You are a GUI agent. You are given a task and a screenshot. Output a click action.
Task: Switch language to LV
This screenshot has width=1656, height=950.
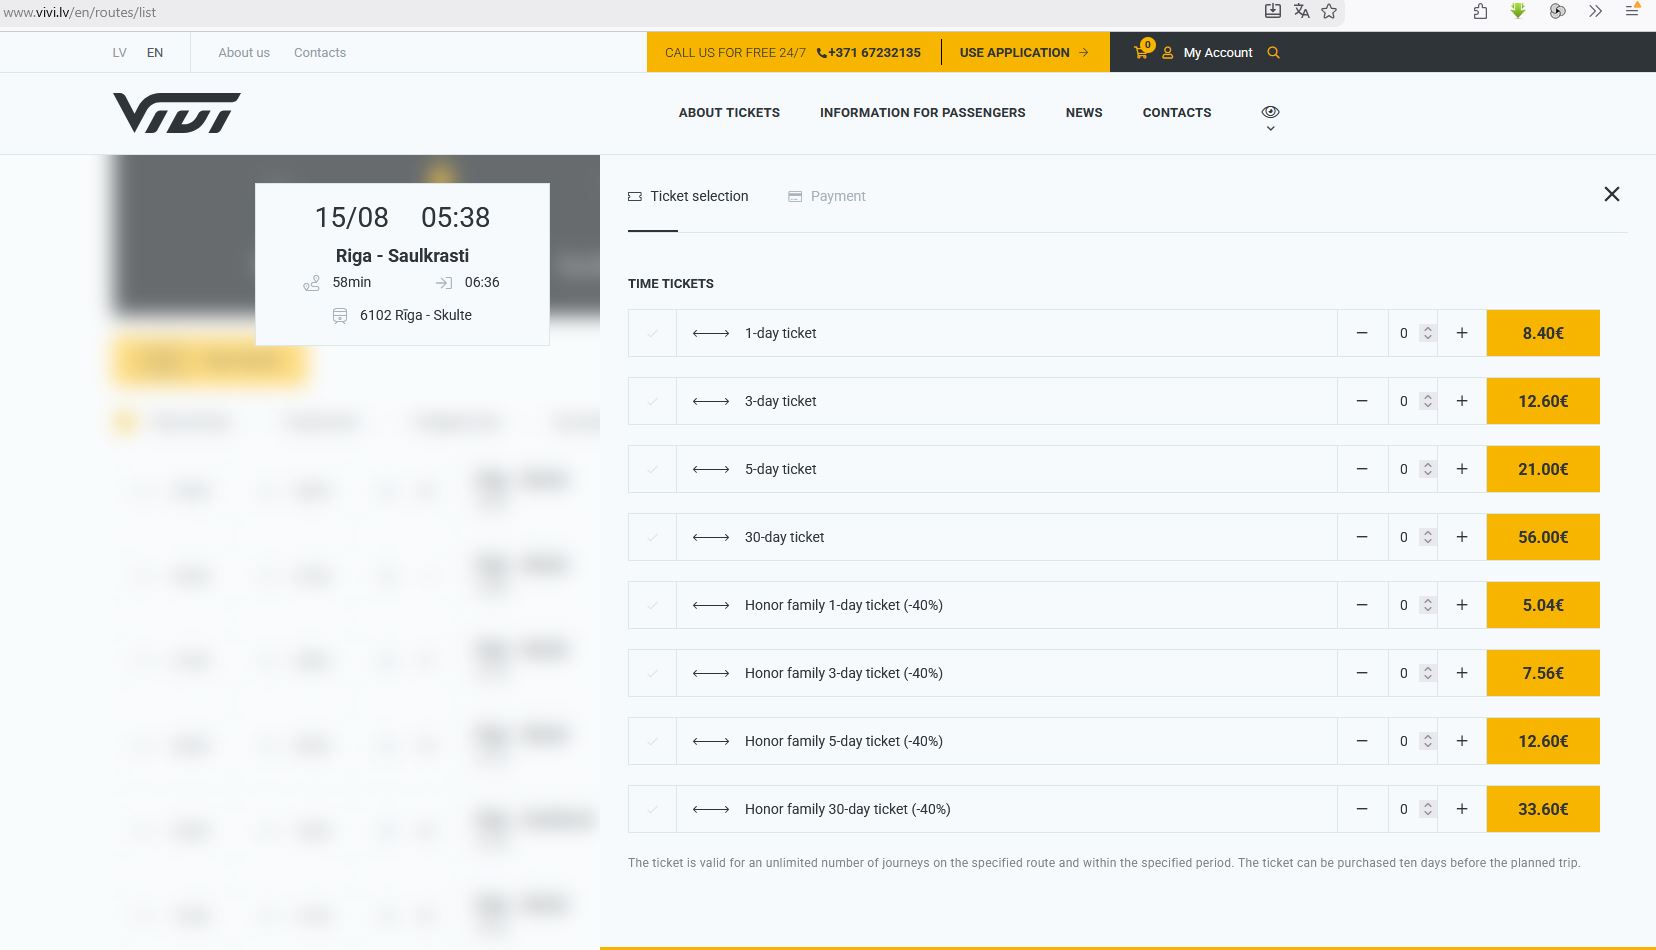120,53
